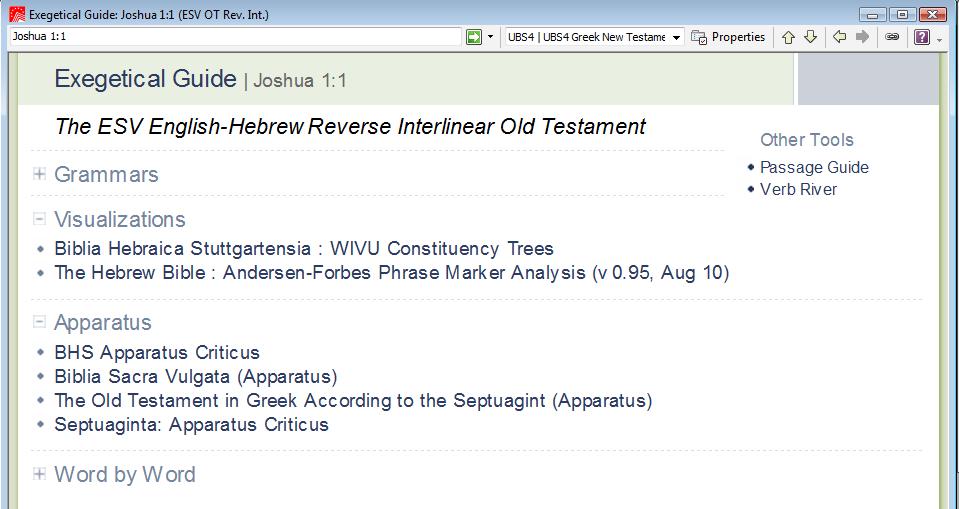This screenshot has height=509, width=959.
Task: Open Properties in the toolbar
Action: pyautogui.click(x=728, y=37)
